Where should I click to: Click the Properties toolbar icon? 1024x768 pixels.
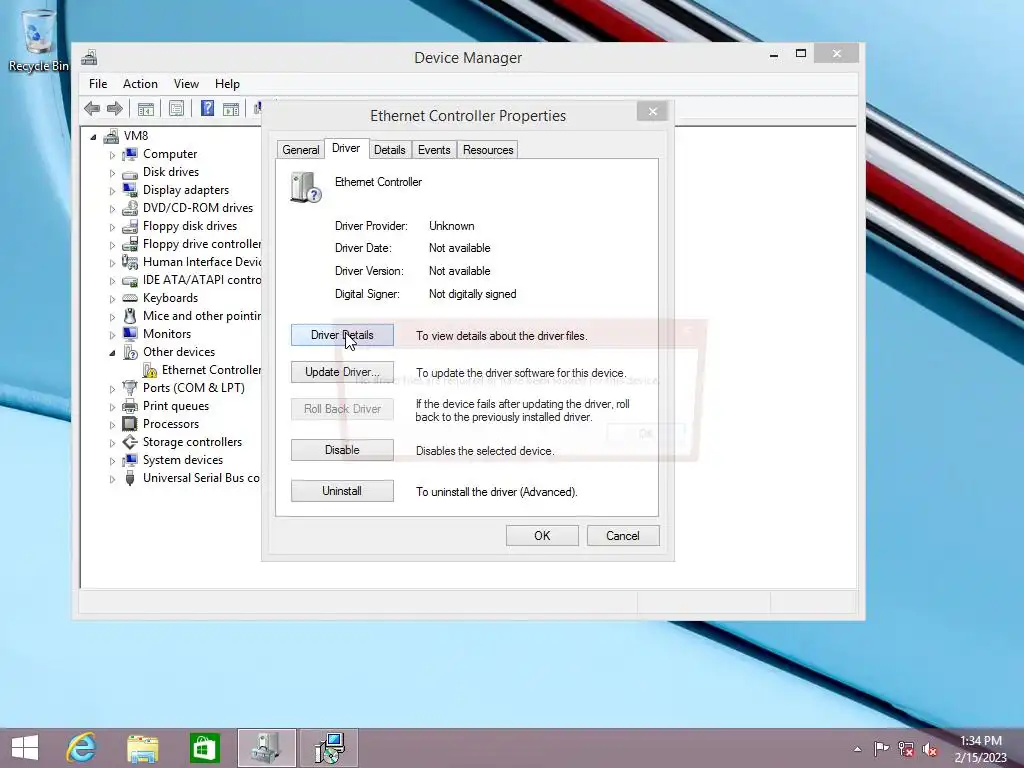point(176,109)
